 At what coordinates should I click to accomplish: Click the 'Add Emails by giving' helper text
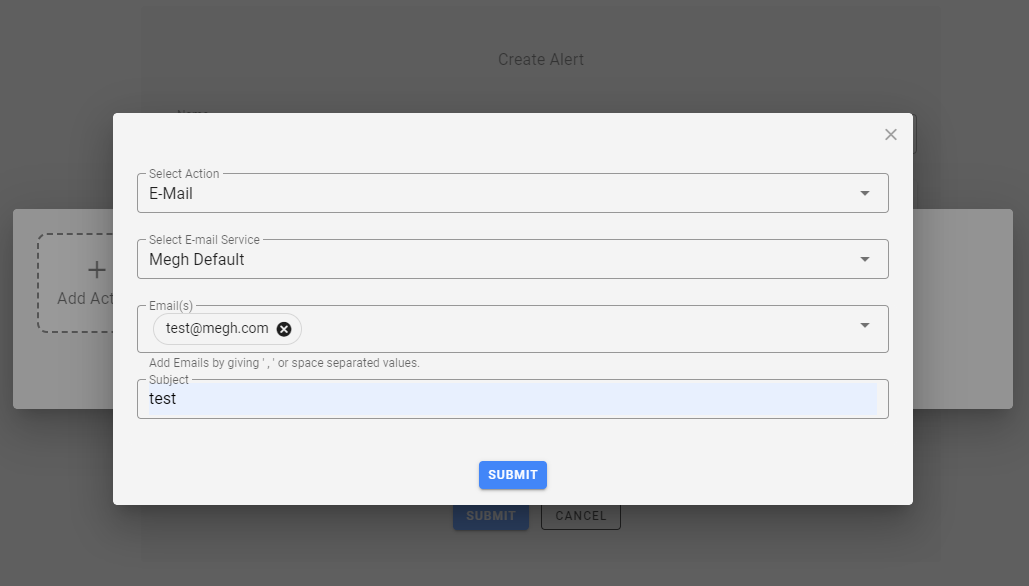tap(284, 363)
